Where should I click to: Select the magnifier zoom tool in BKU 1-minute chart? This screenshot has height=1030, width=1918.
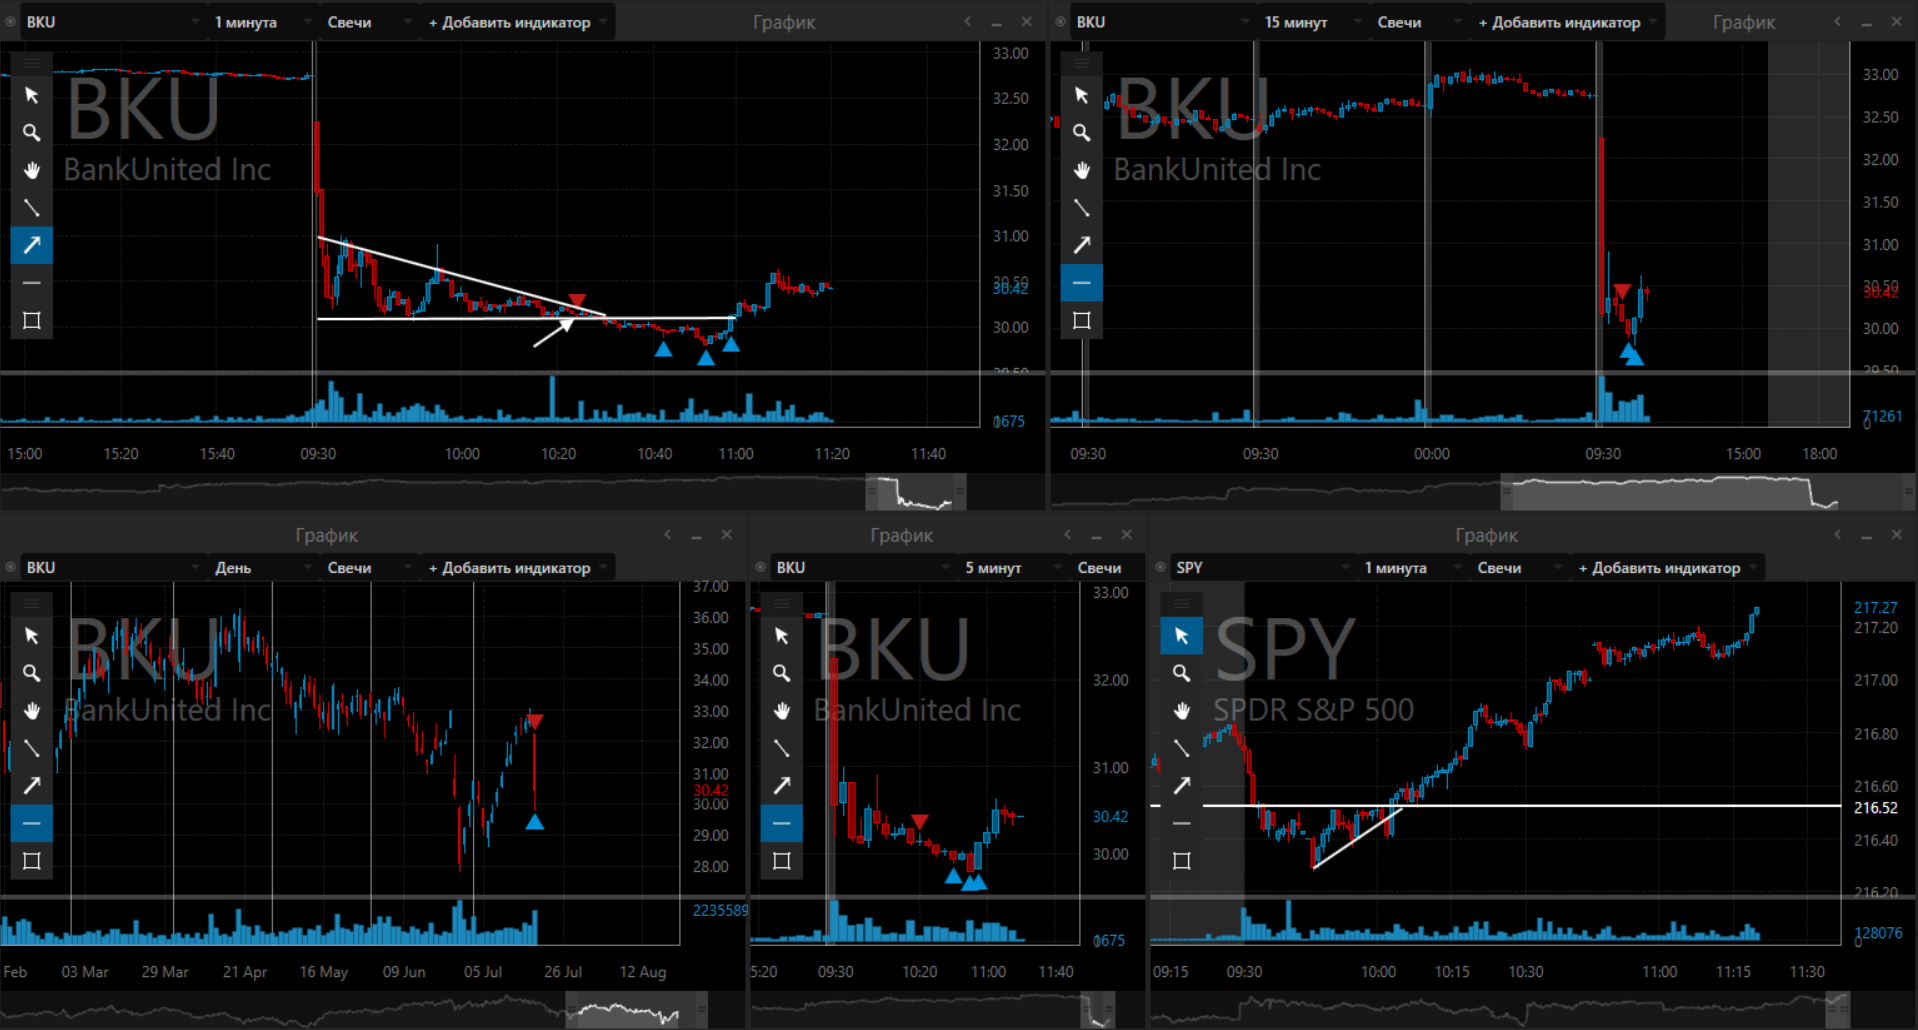31,132
